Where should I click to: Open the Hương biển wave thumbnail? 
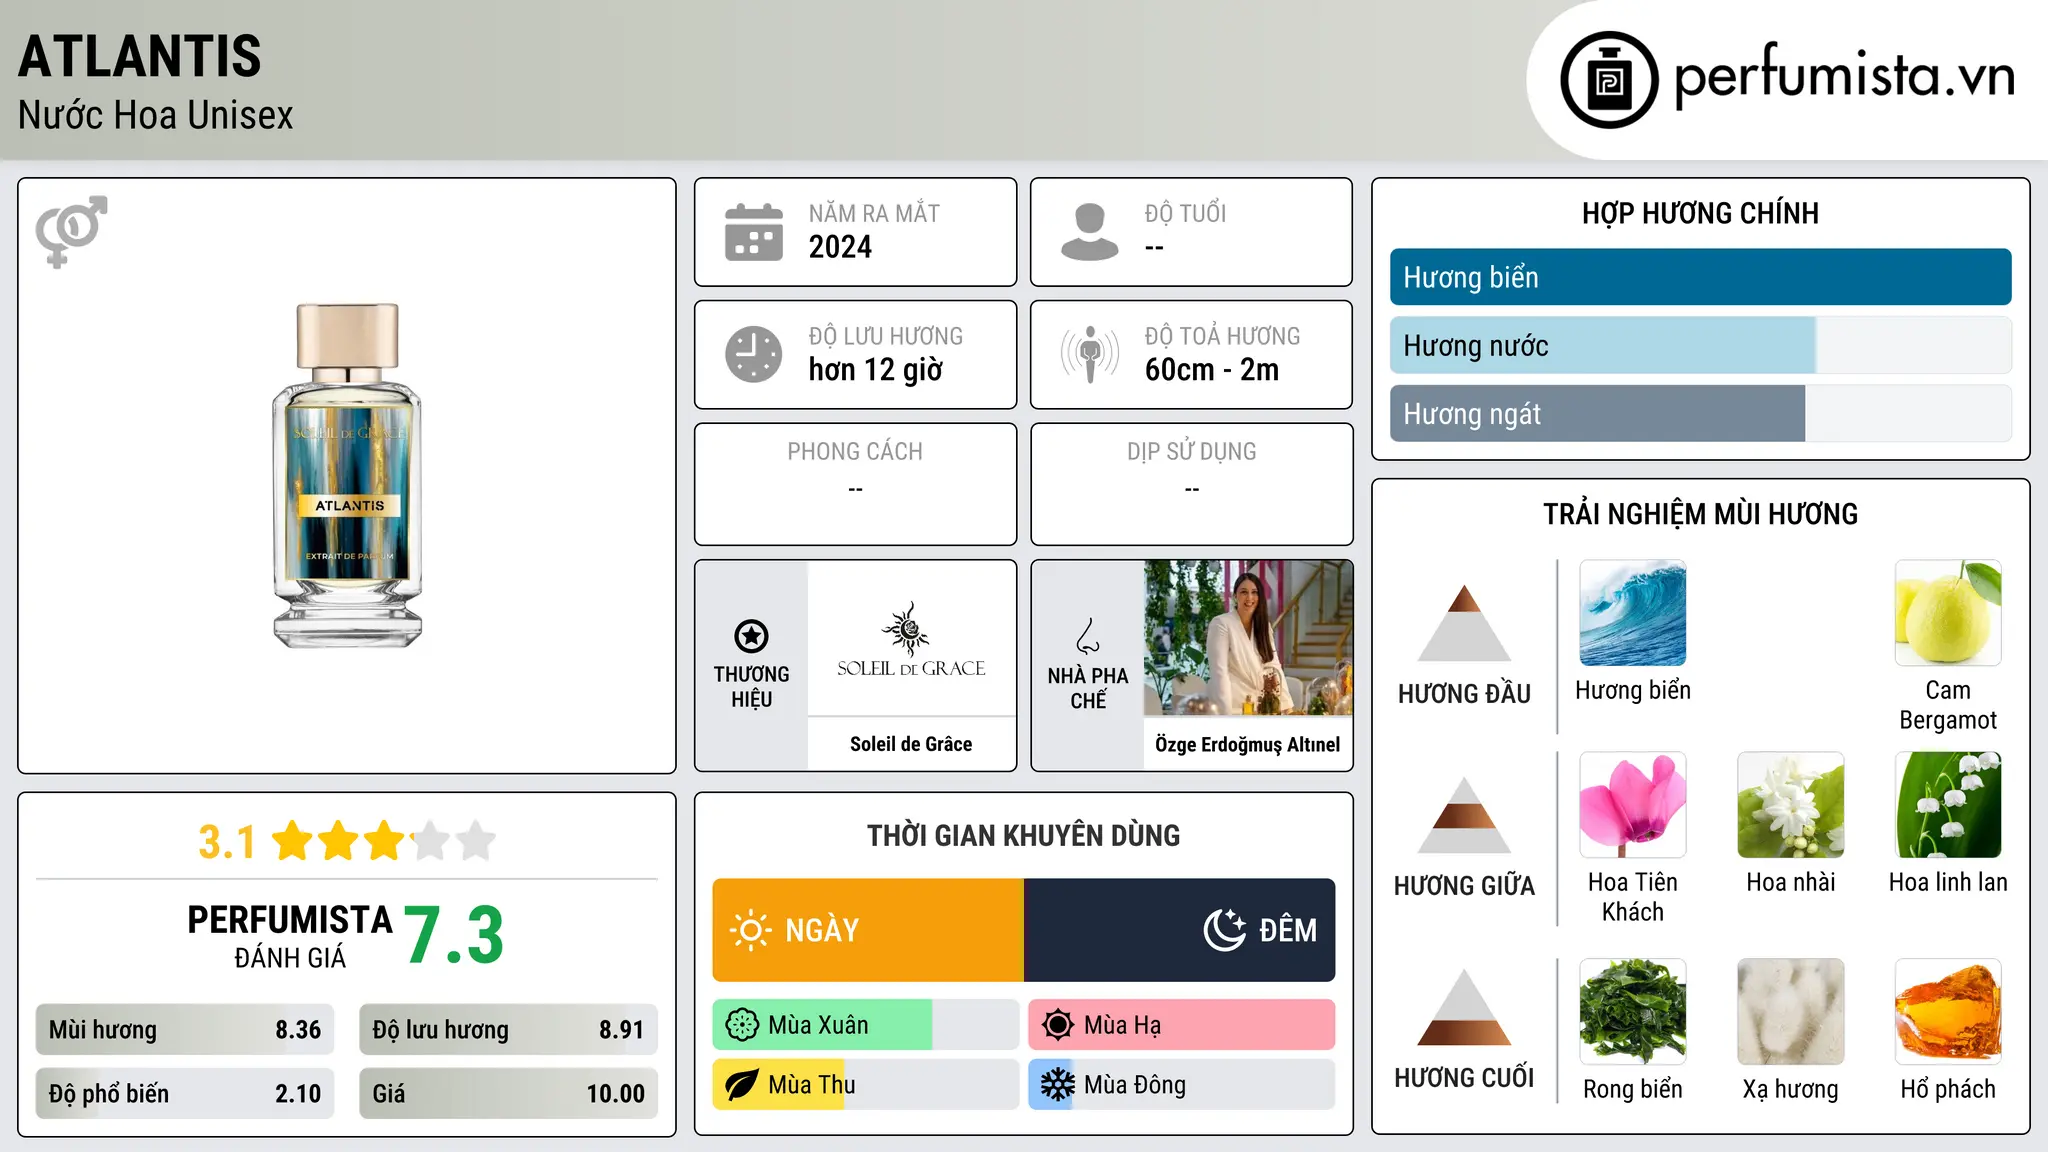[x=1633, y=613]
